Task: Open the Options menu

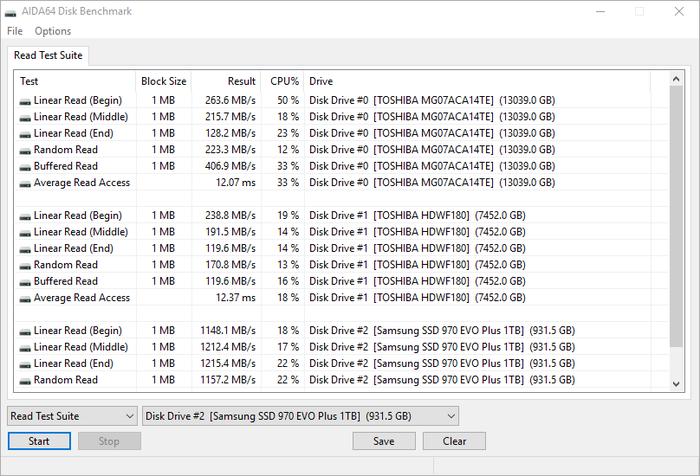Action: [x=53, y=31]
